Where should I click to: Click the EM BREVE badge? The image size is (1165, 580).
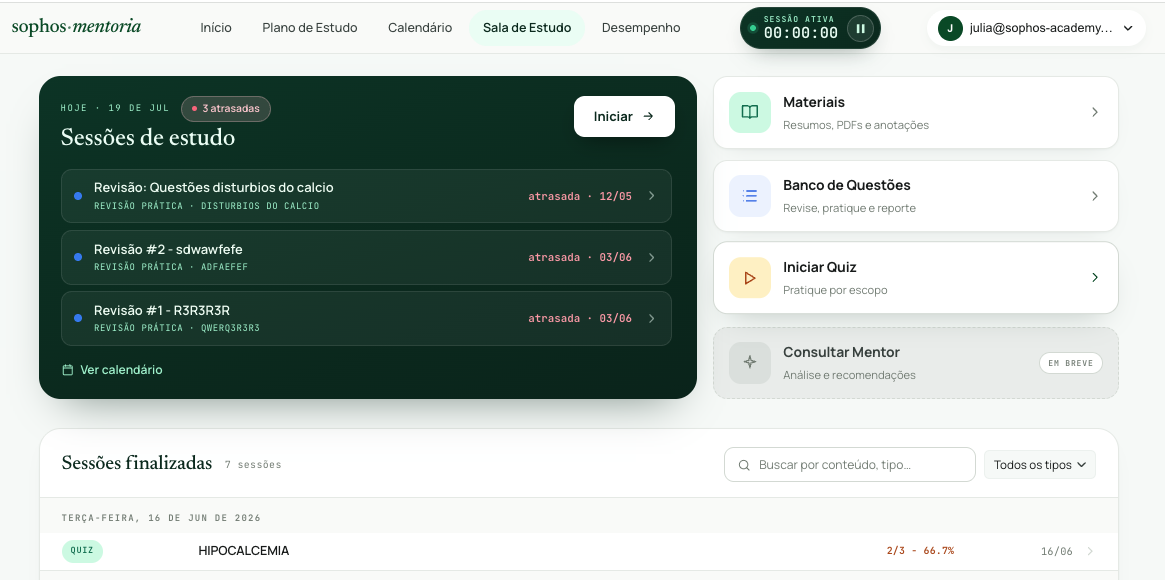point(1071,363)
